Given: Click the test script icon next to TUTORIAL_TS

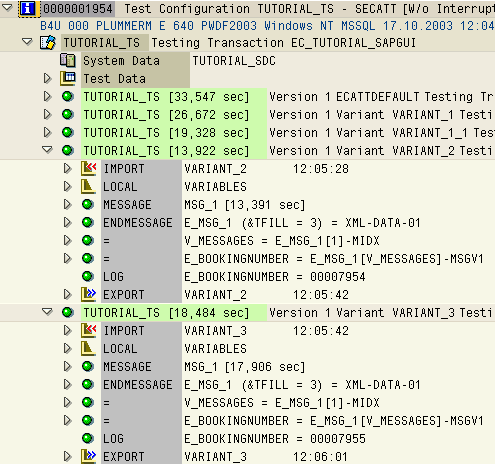Looking at the screenshot, I should tap(48, 43).
